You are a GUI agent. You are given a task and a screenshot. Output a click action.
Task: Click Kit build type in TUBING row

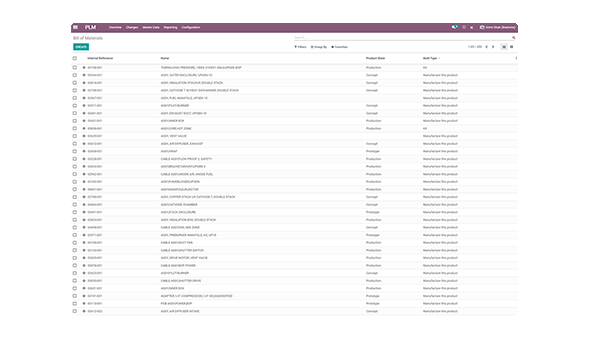pyautogui.click(x=425, y=68)
